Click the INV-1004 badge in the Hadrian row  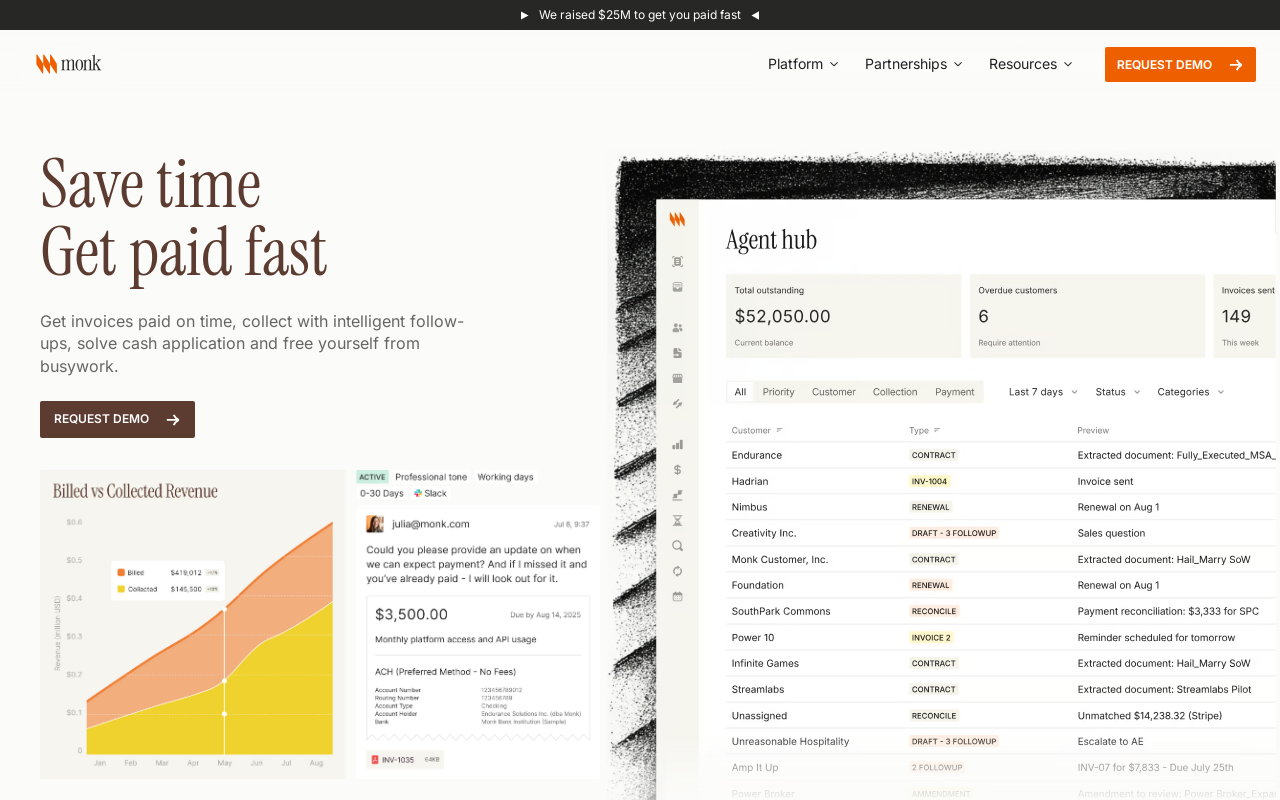click(x=929, y=481)
